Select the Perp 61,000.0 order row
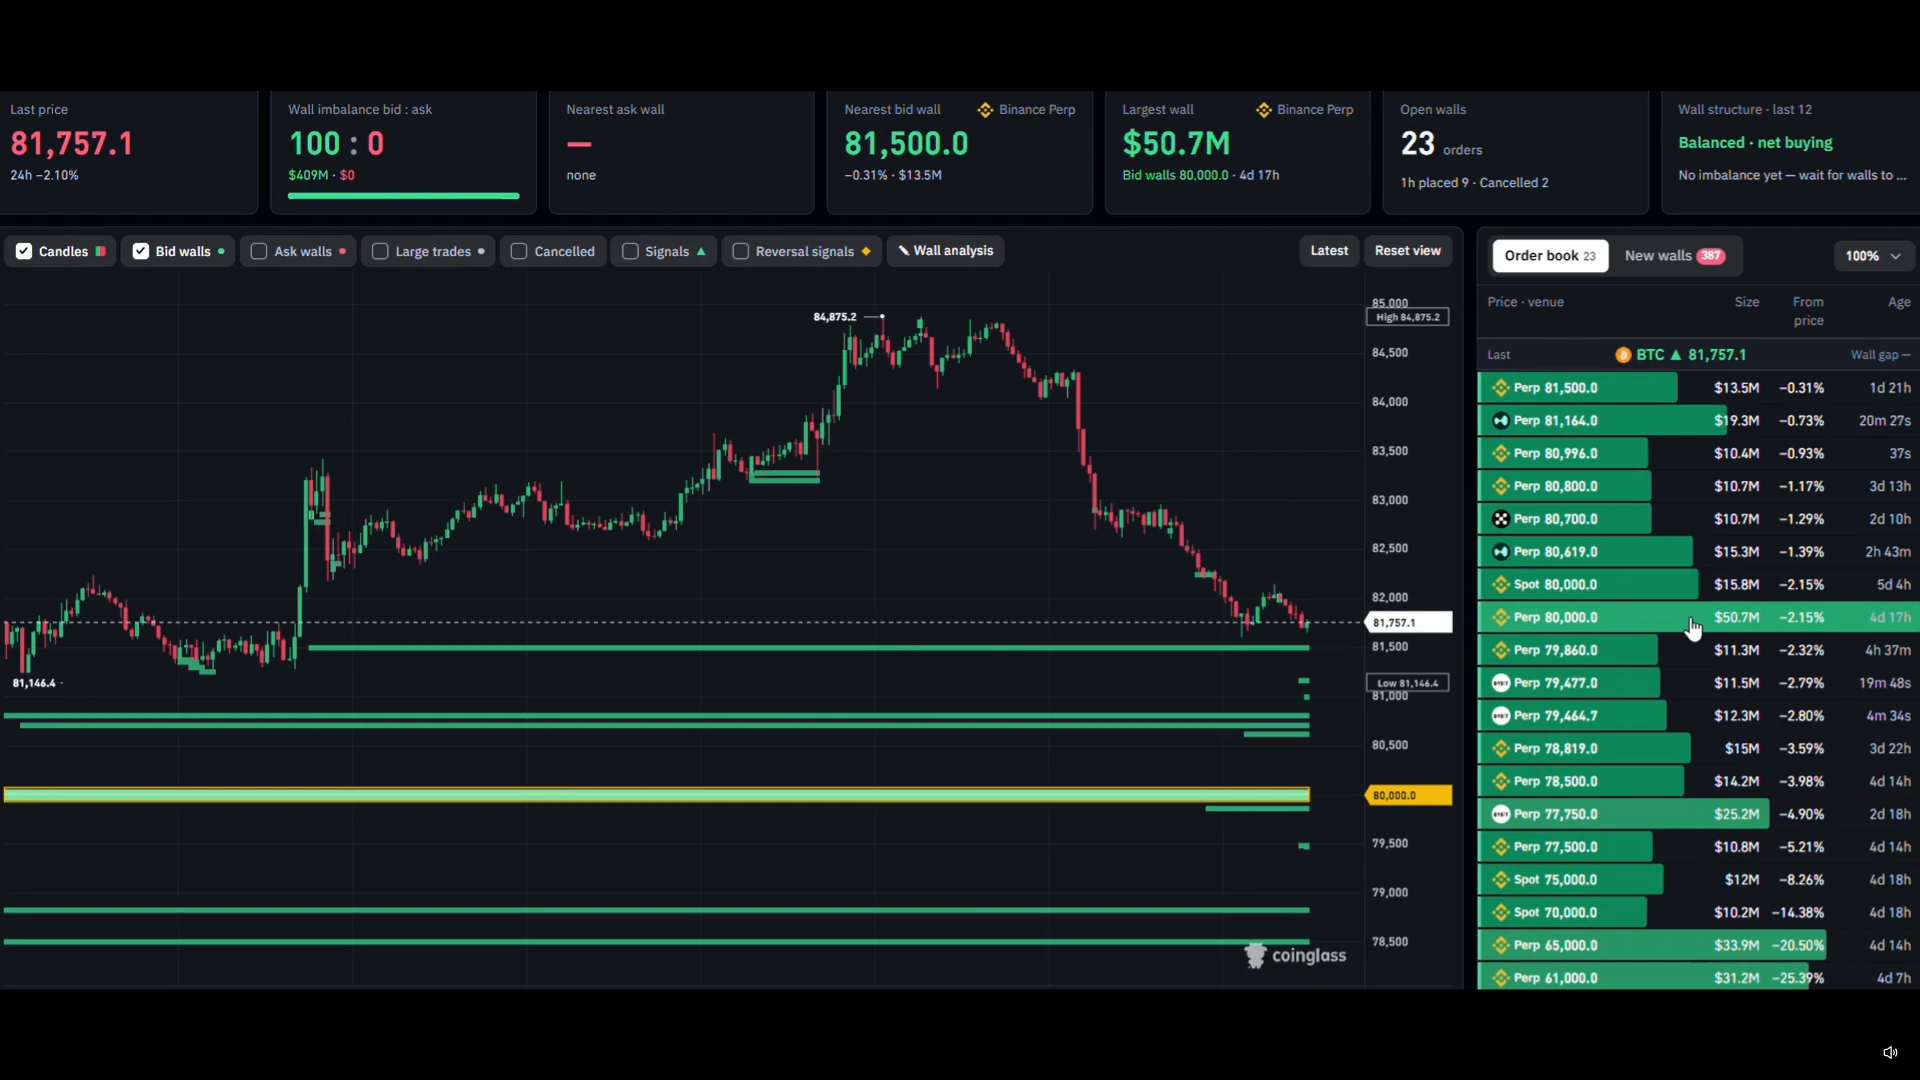The image size is (1920, 1080). pyautogui.click(x=1698, y=978)
